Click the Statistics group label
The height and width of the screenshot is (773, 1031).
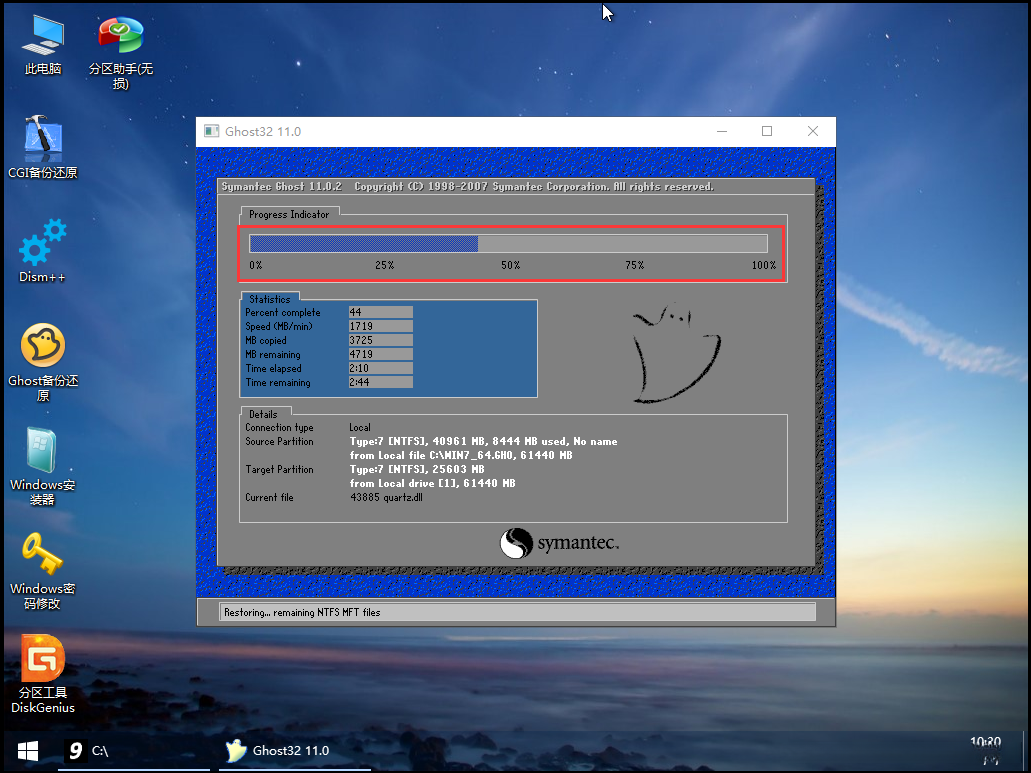click(269, 299)
